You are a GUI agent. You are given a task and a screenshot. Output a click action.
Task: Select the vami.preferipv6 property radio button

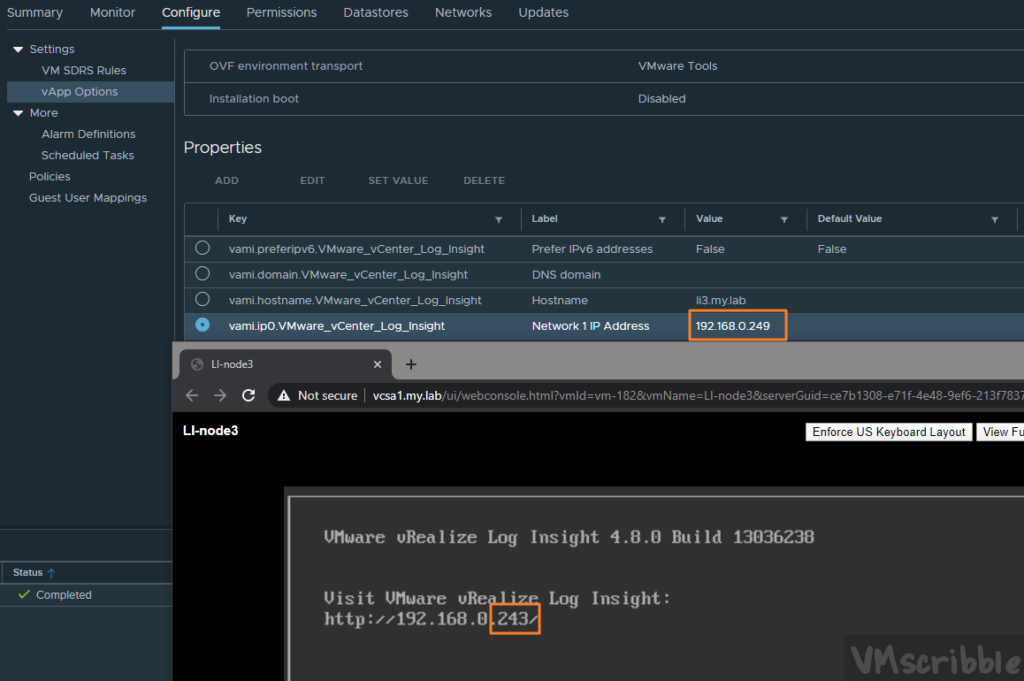(x=203, y=248)
